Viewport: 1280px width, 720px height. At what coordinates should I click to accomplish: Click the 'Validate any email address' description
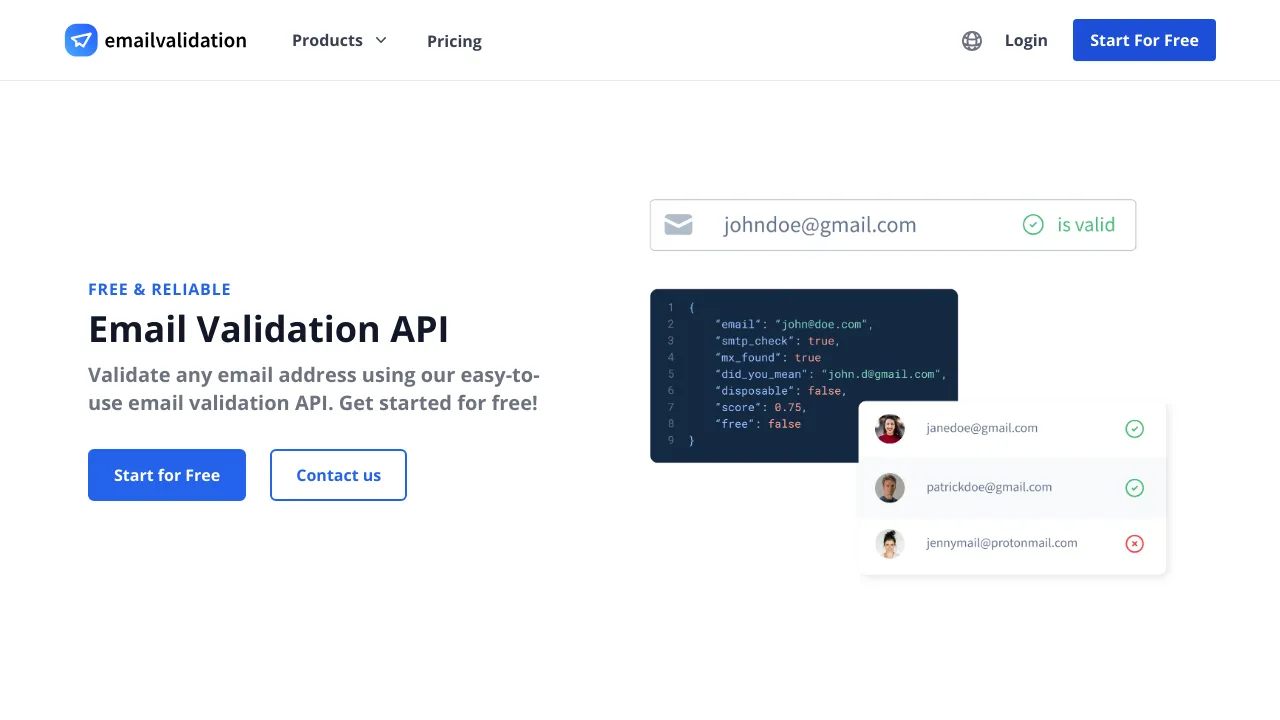[314, 389]
